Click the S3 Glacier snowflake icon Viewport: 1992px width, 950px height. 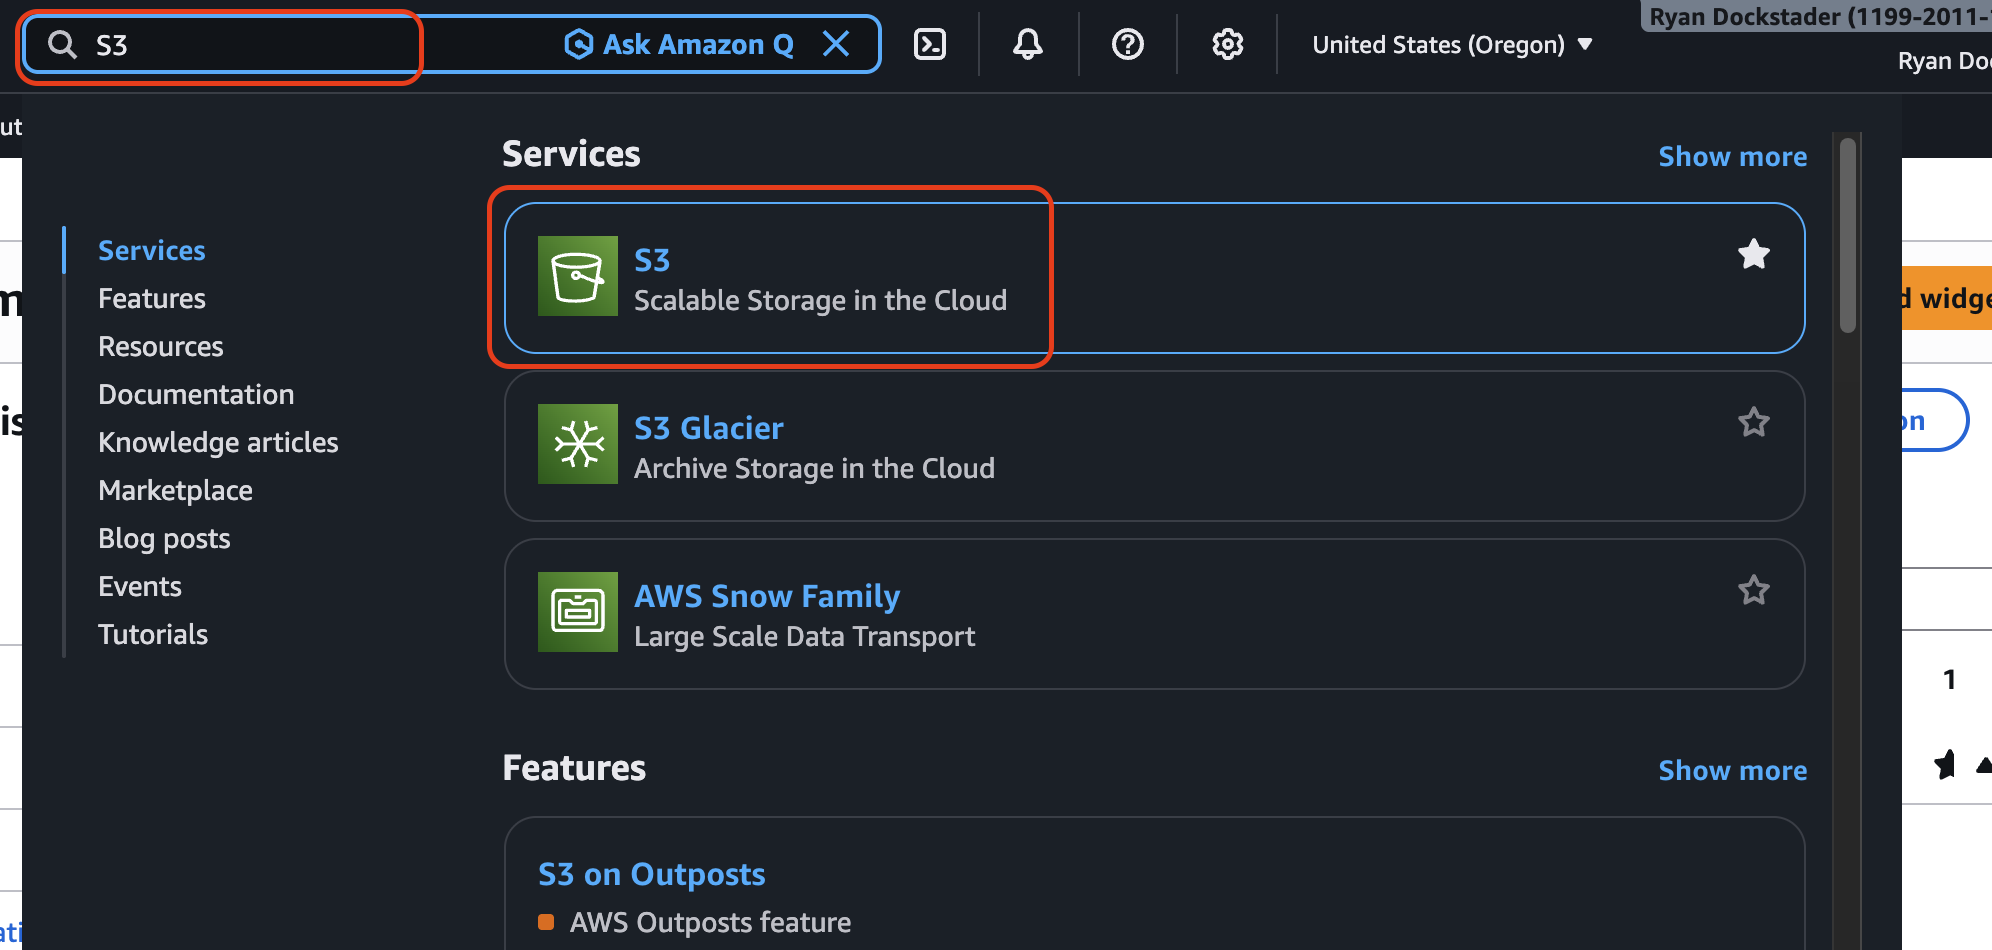coord(578,444)
